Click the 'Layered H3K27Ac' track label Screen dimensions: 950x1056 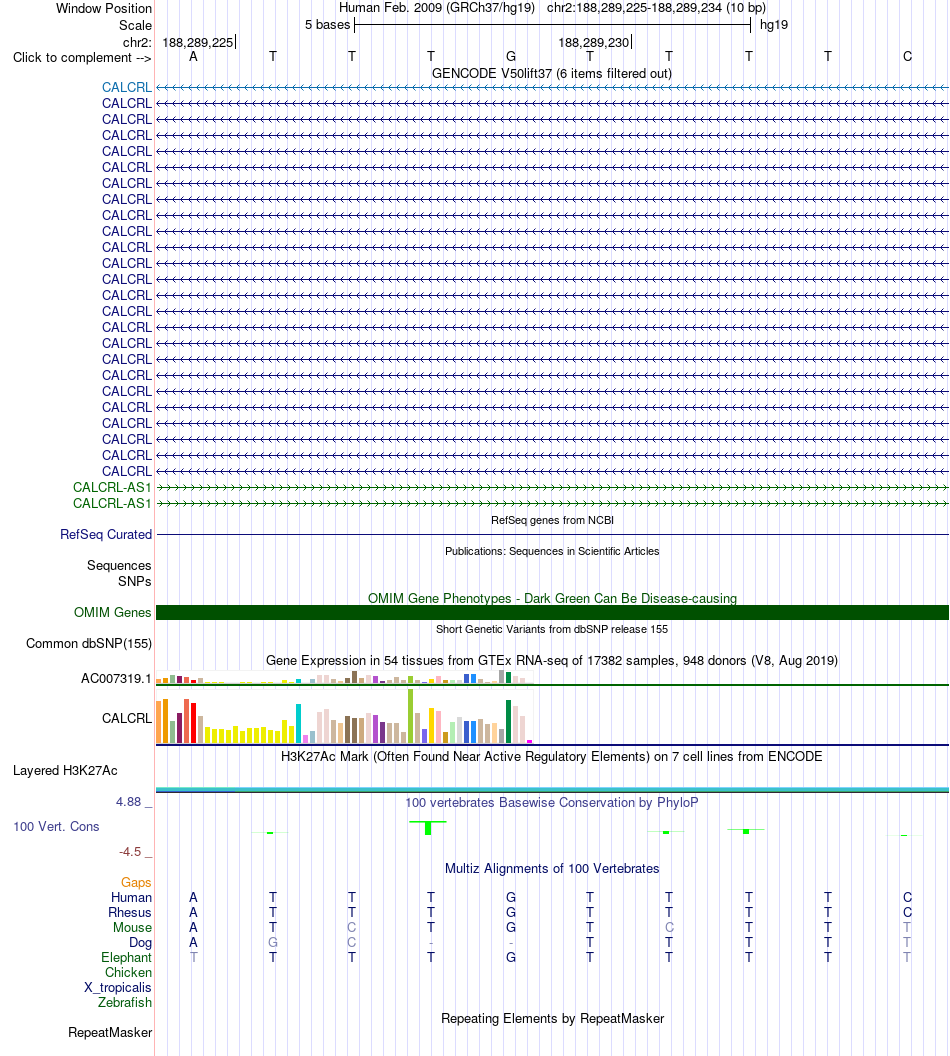(x=65, y=771)
